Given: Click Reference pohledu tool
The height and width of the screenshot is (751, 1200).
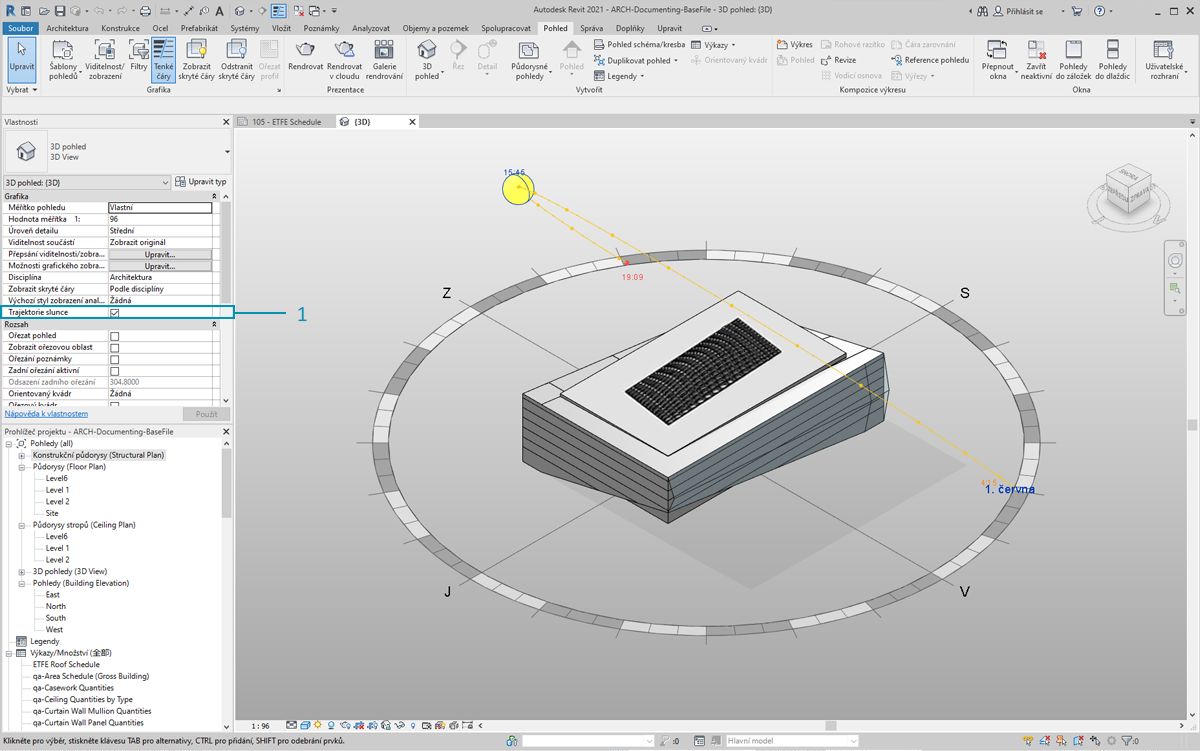Looking at the screenshot, I should pos(930,60).
